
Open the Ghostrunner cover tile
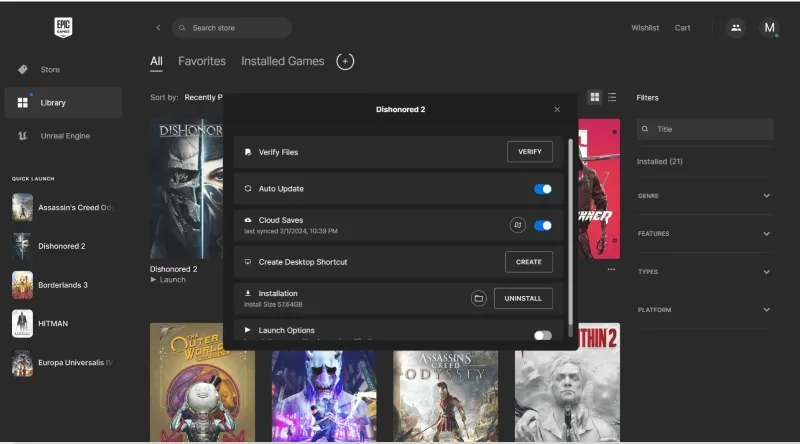pos(599,189)
